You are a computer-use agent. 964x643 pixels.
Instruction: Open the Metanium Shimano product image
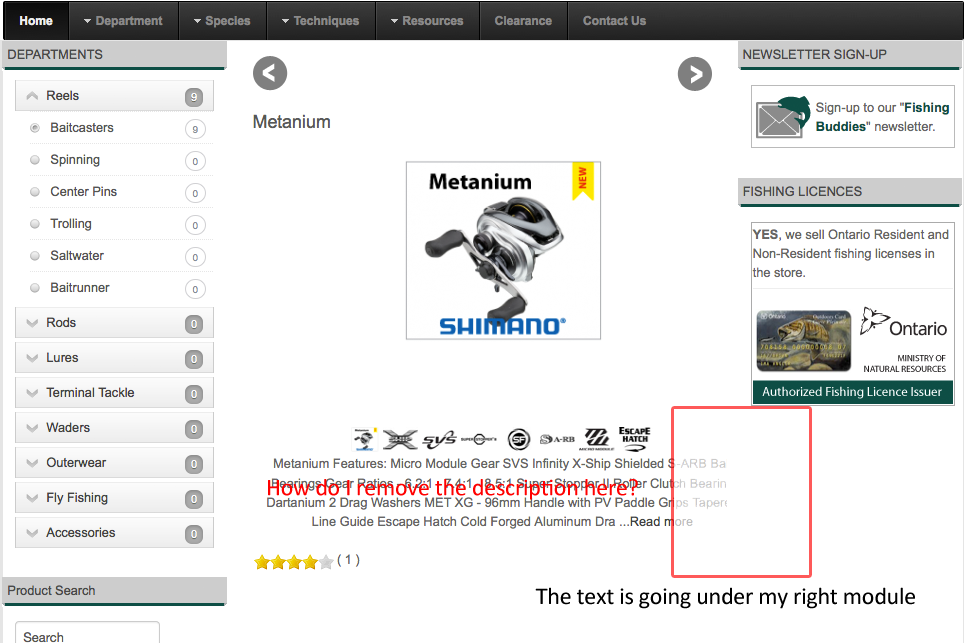(x=503, y=250)
